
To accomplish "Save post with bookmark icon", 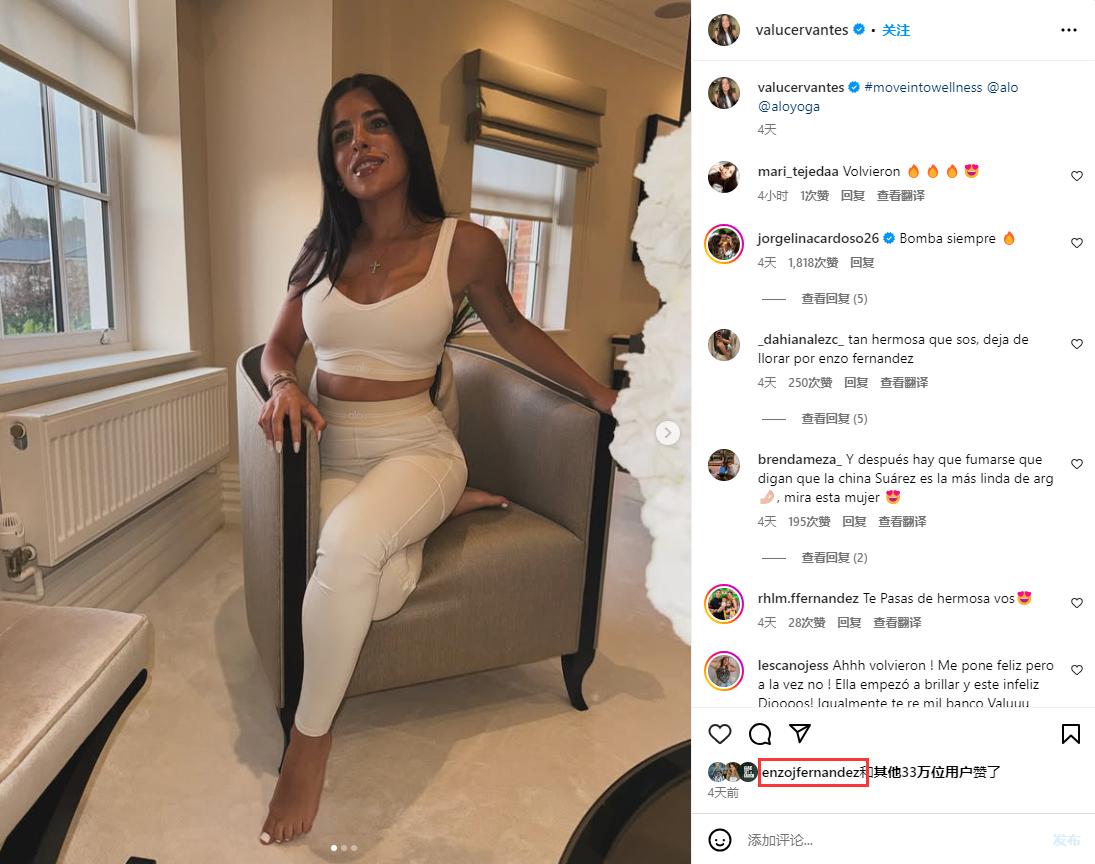I will pos(1071,734).
